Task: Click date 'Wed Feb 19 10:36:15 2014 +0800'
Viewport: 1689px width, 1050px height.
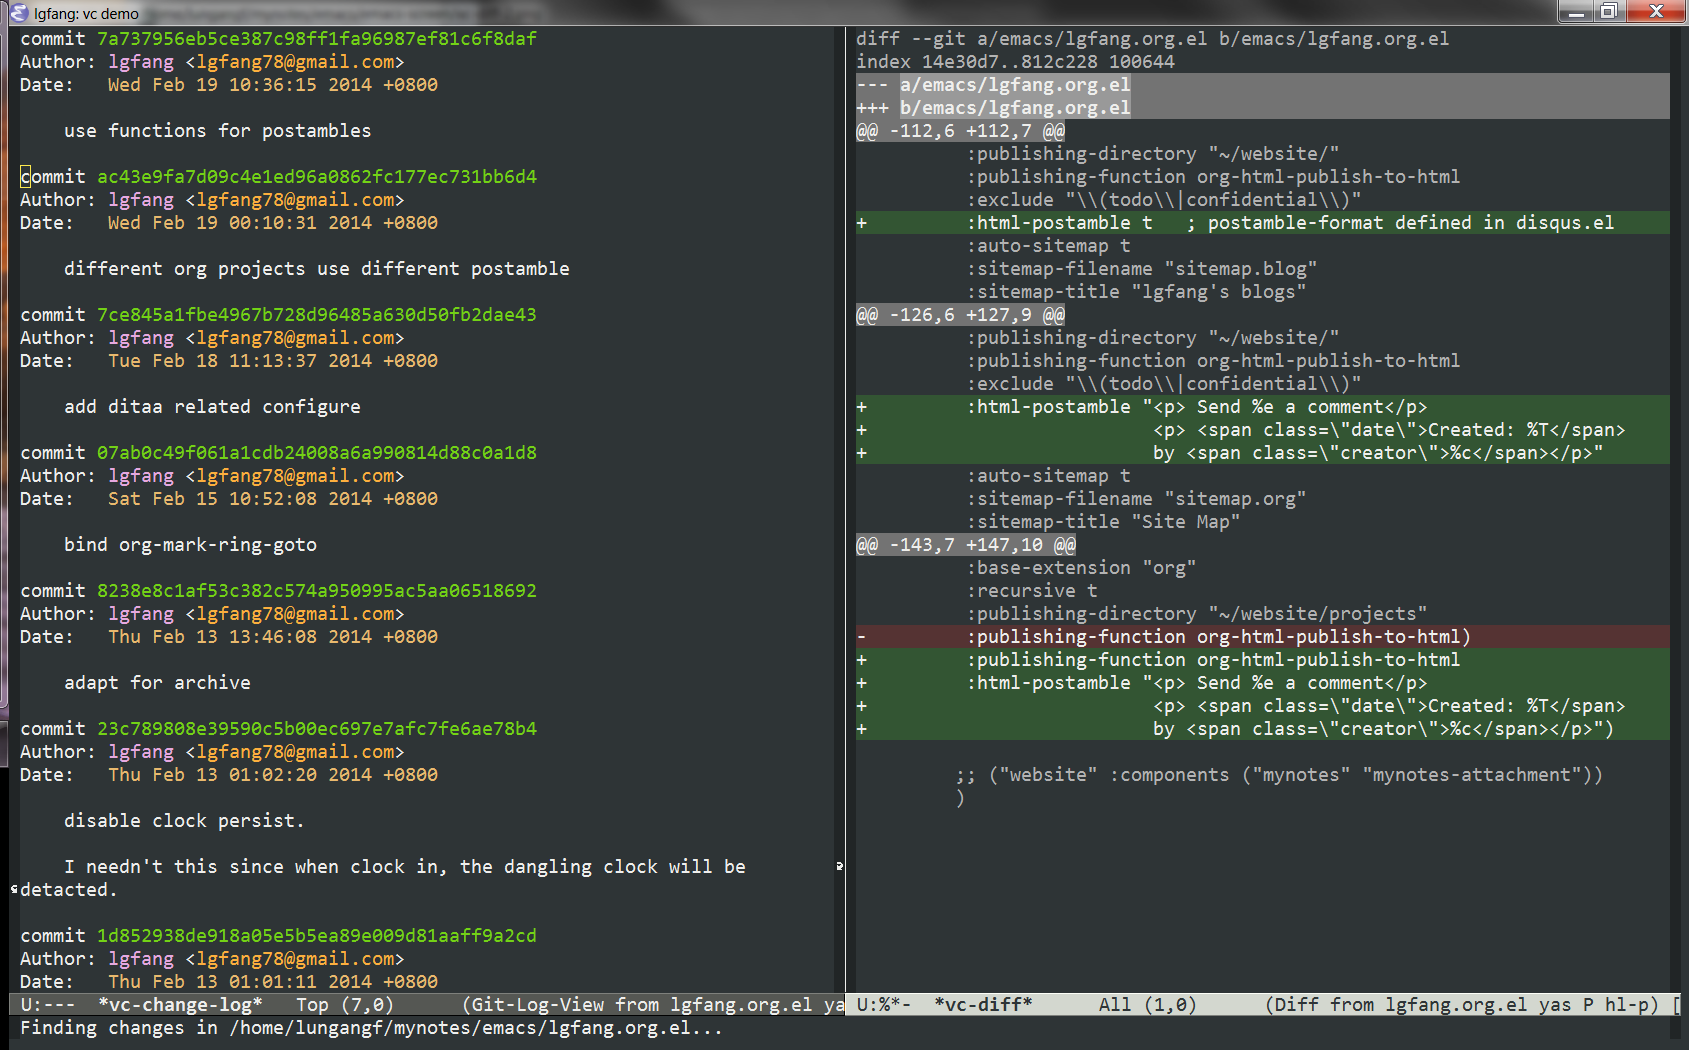Action: tap(273, 85)
